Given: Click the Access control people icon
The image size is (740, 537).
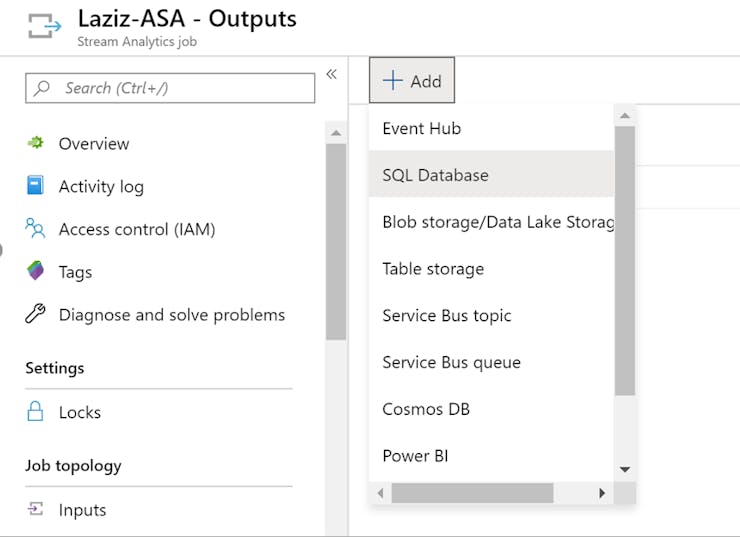Looking at the screenshot, I should pos(36,229).
